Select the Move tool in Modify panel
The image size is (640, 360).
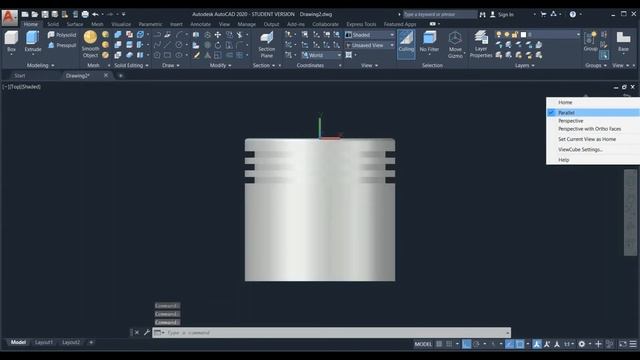coord(218,35)
